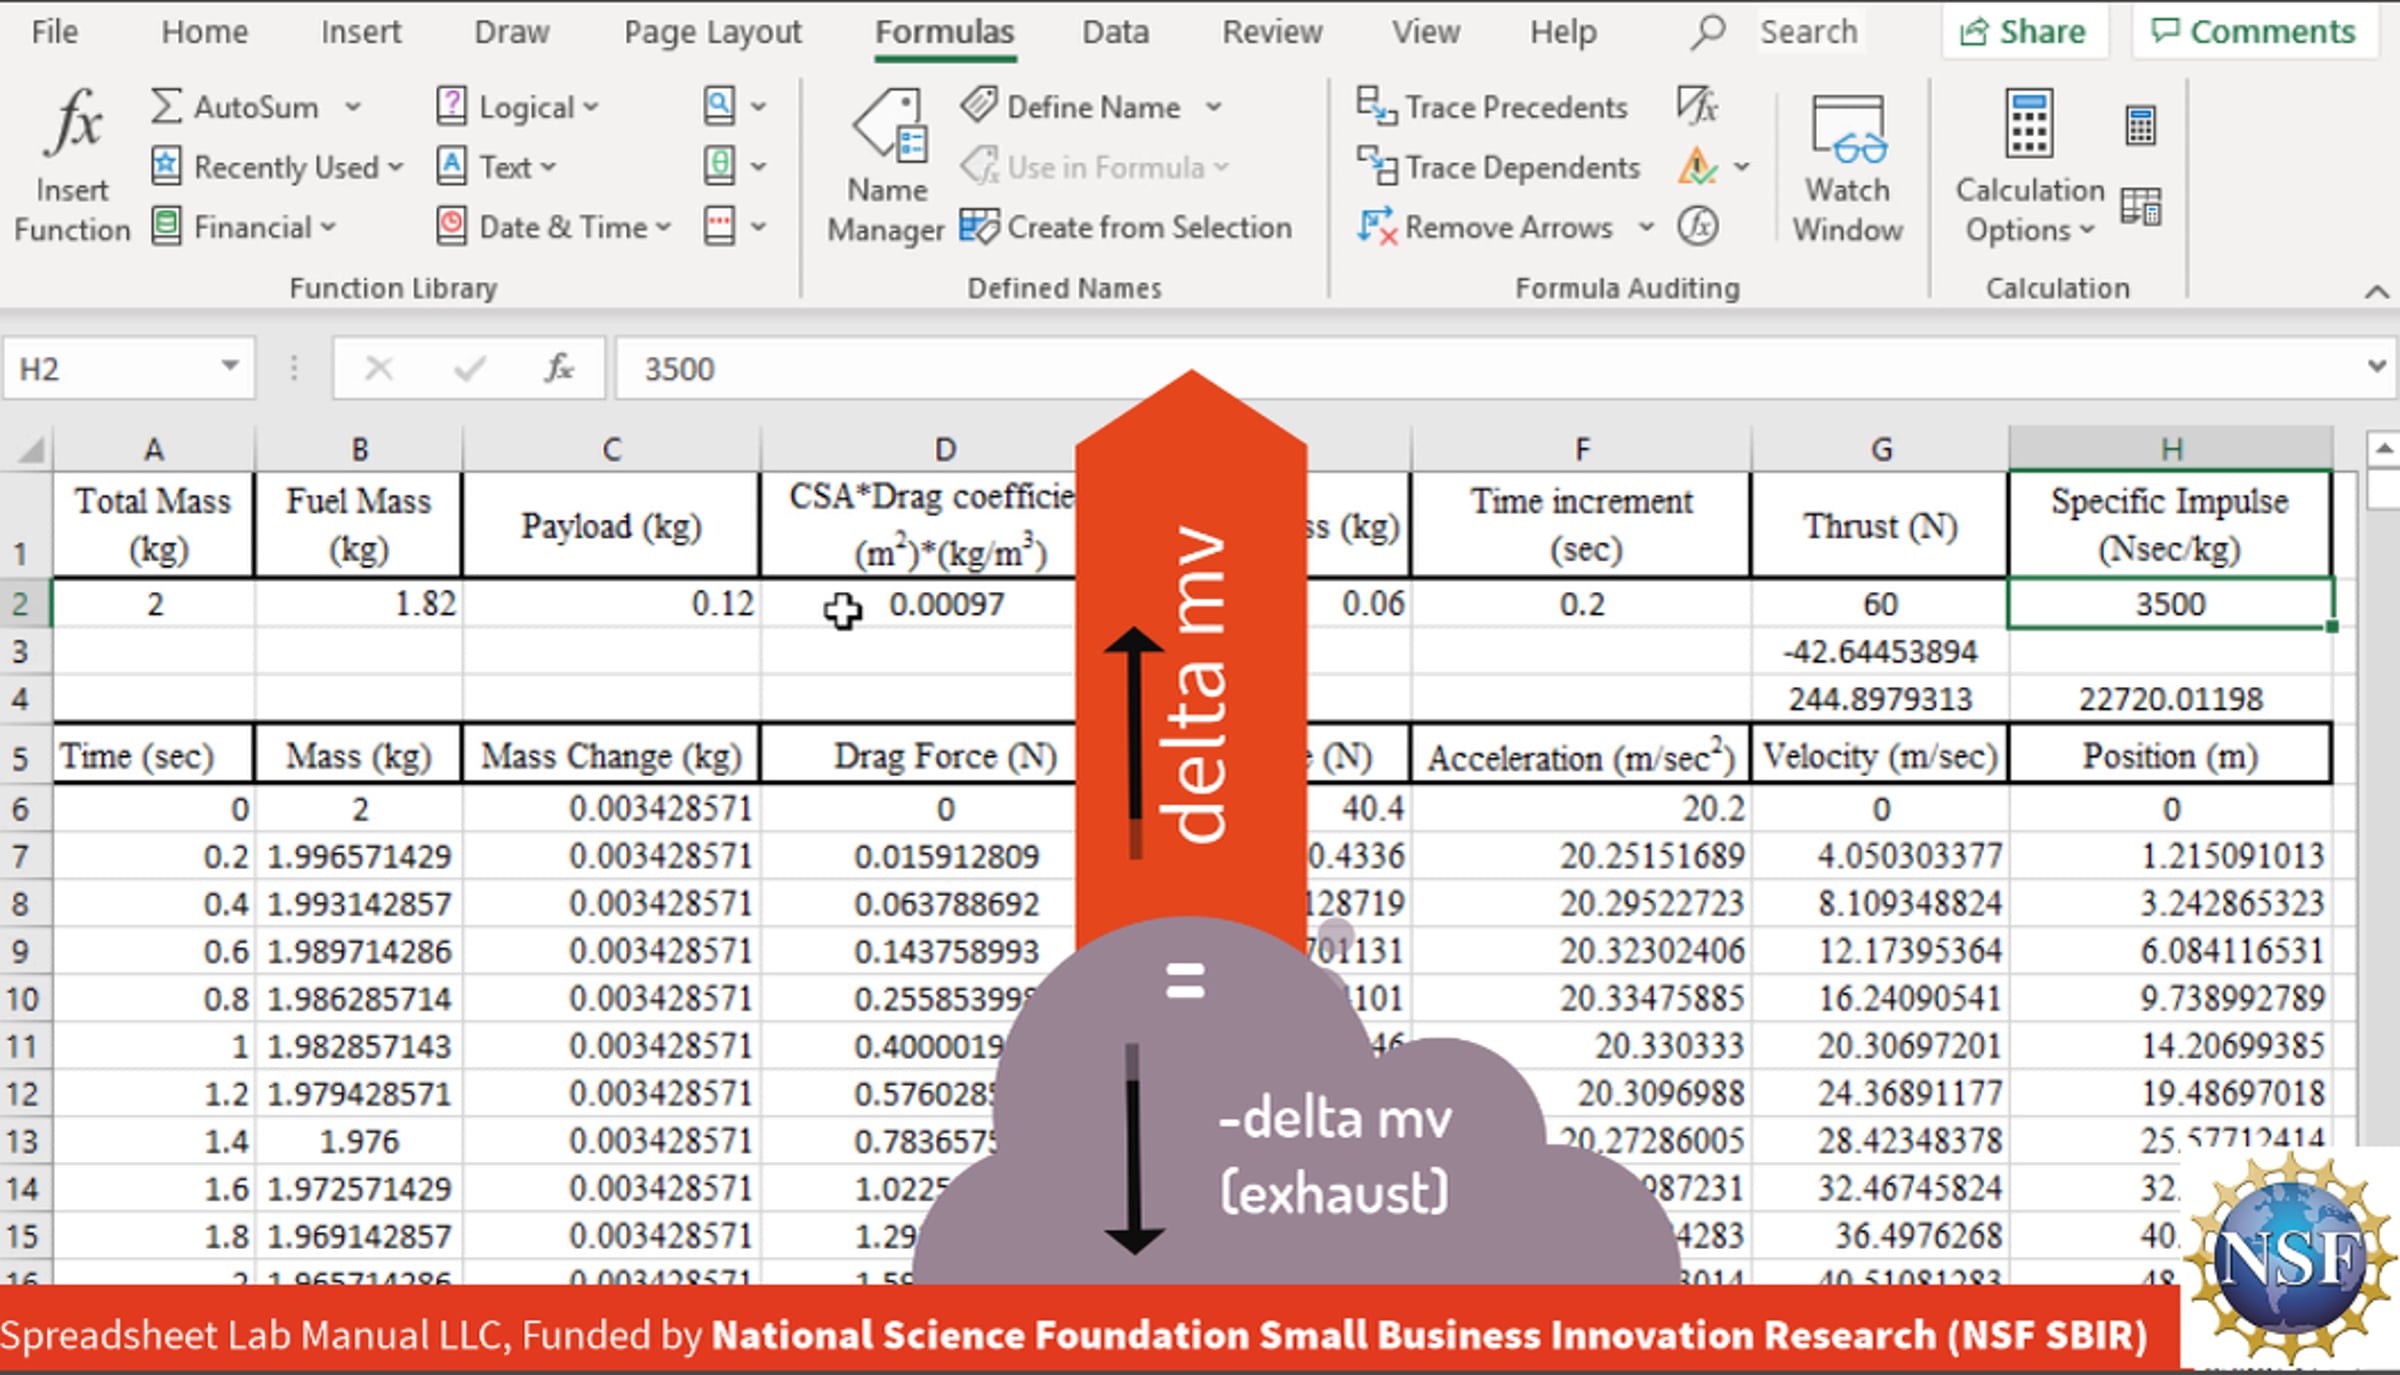Select cell G2 containing Thrust value 60

click(x=1879, y=604)
